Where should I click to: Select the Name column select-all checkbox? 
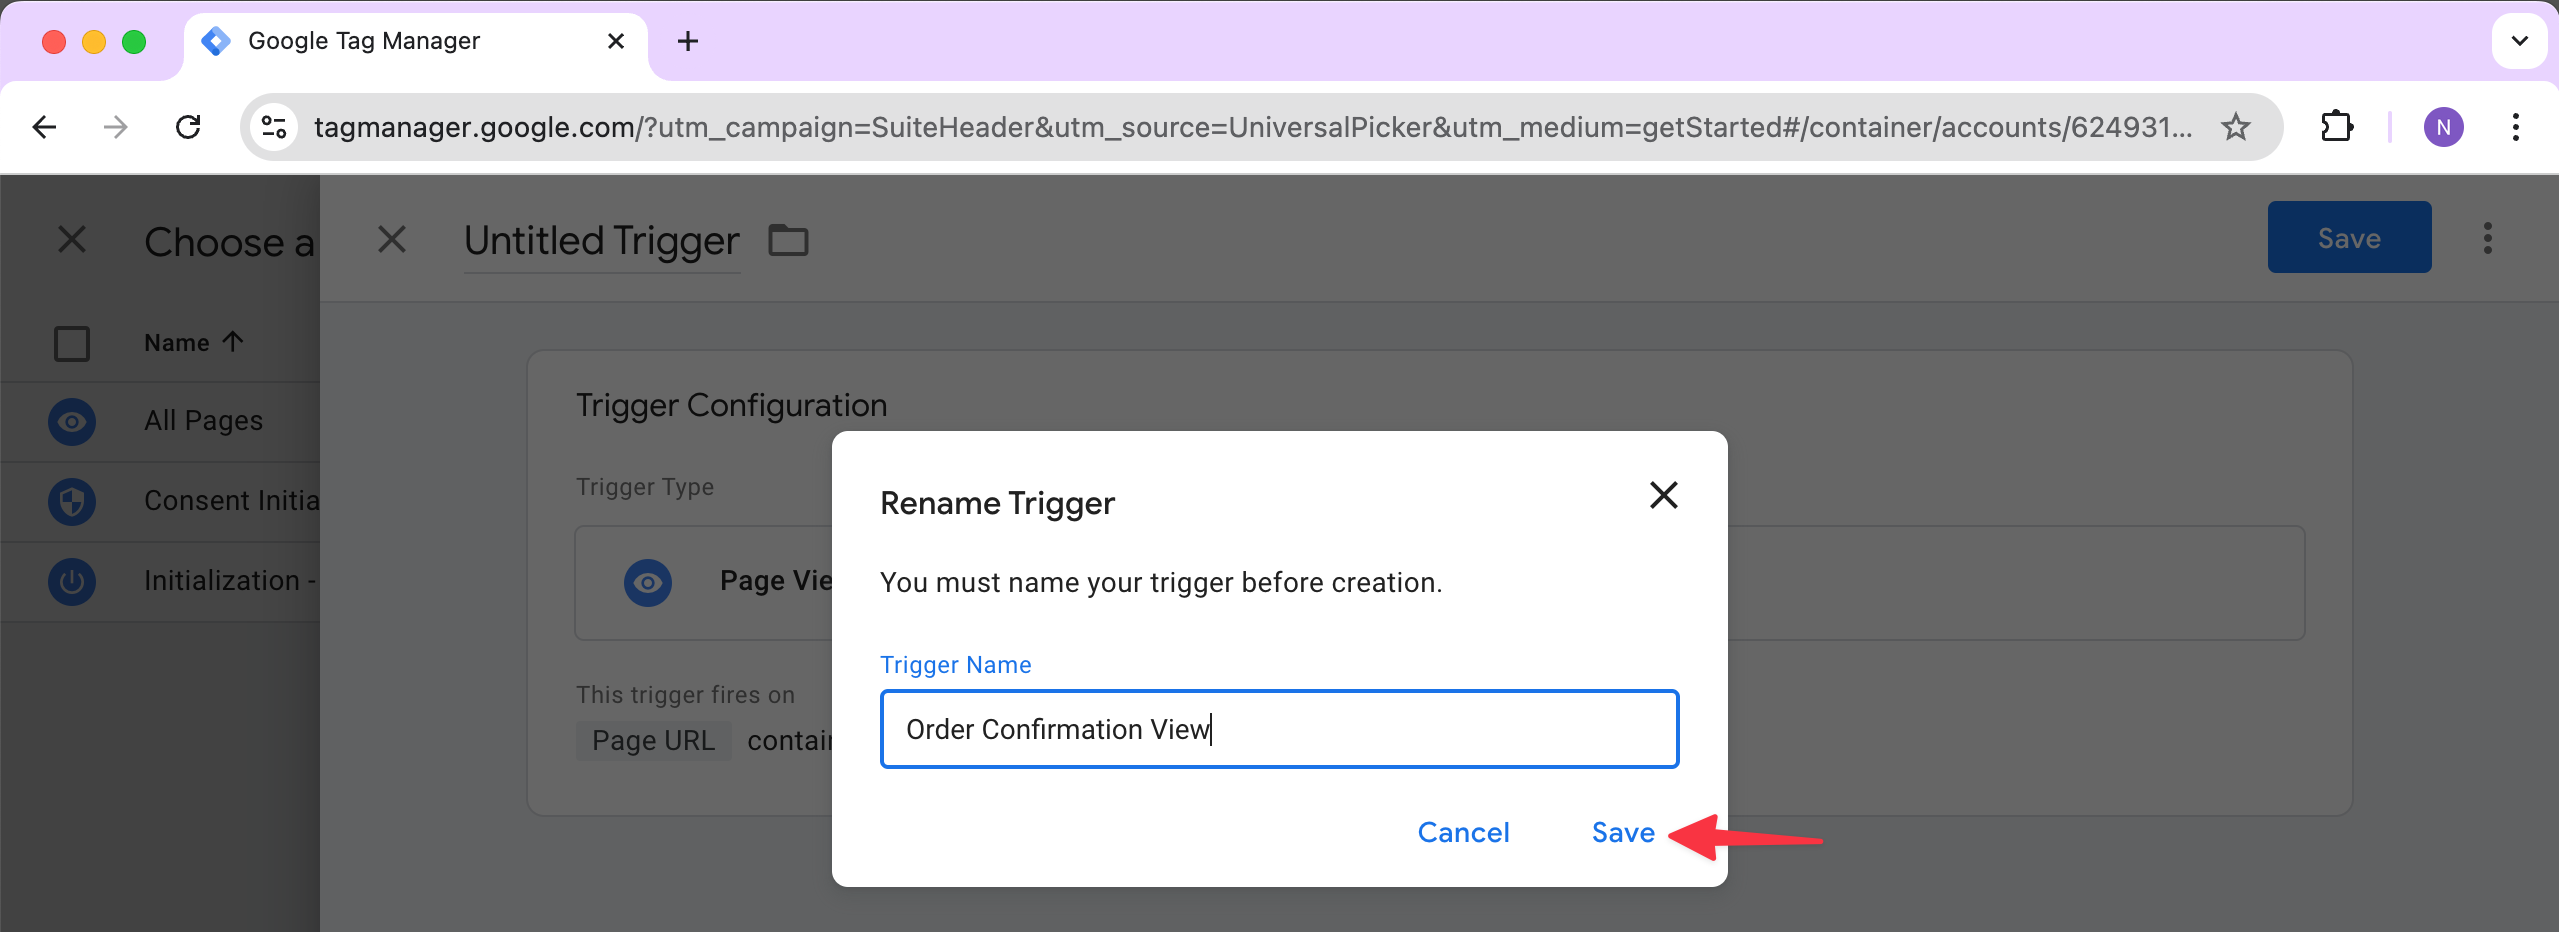pyautogui.click(x=72, y=343)
